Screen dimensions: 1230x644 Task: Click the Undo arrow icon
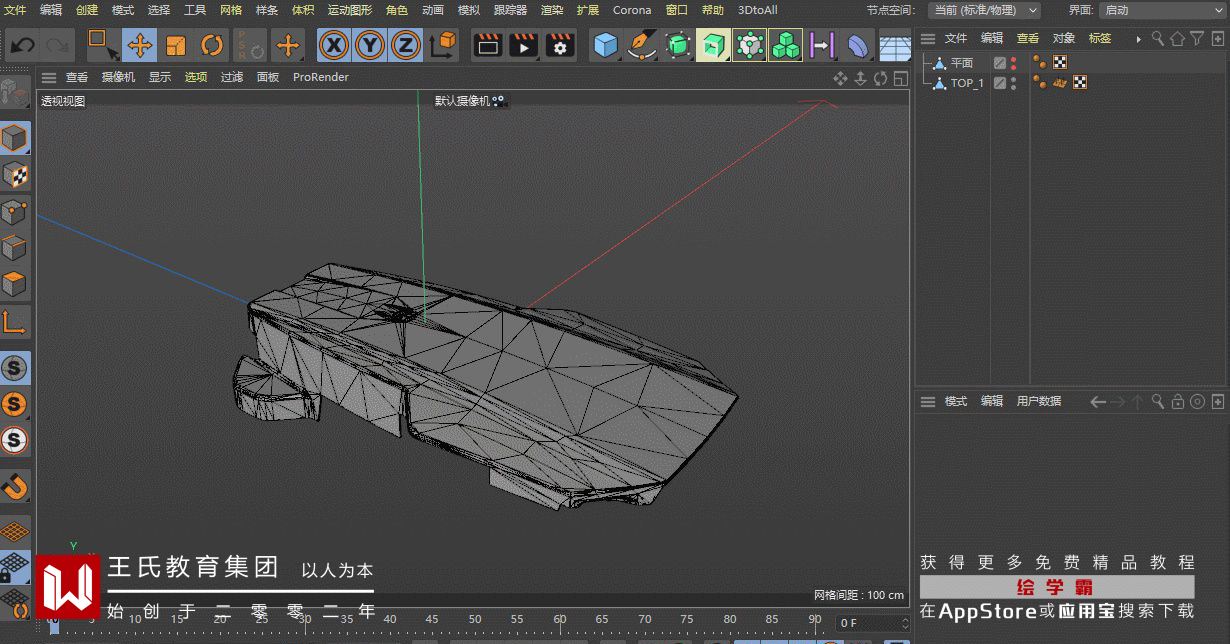point(23,45)
